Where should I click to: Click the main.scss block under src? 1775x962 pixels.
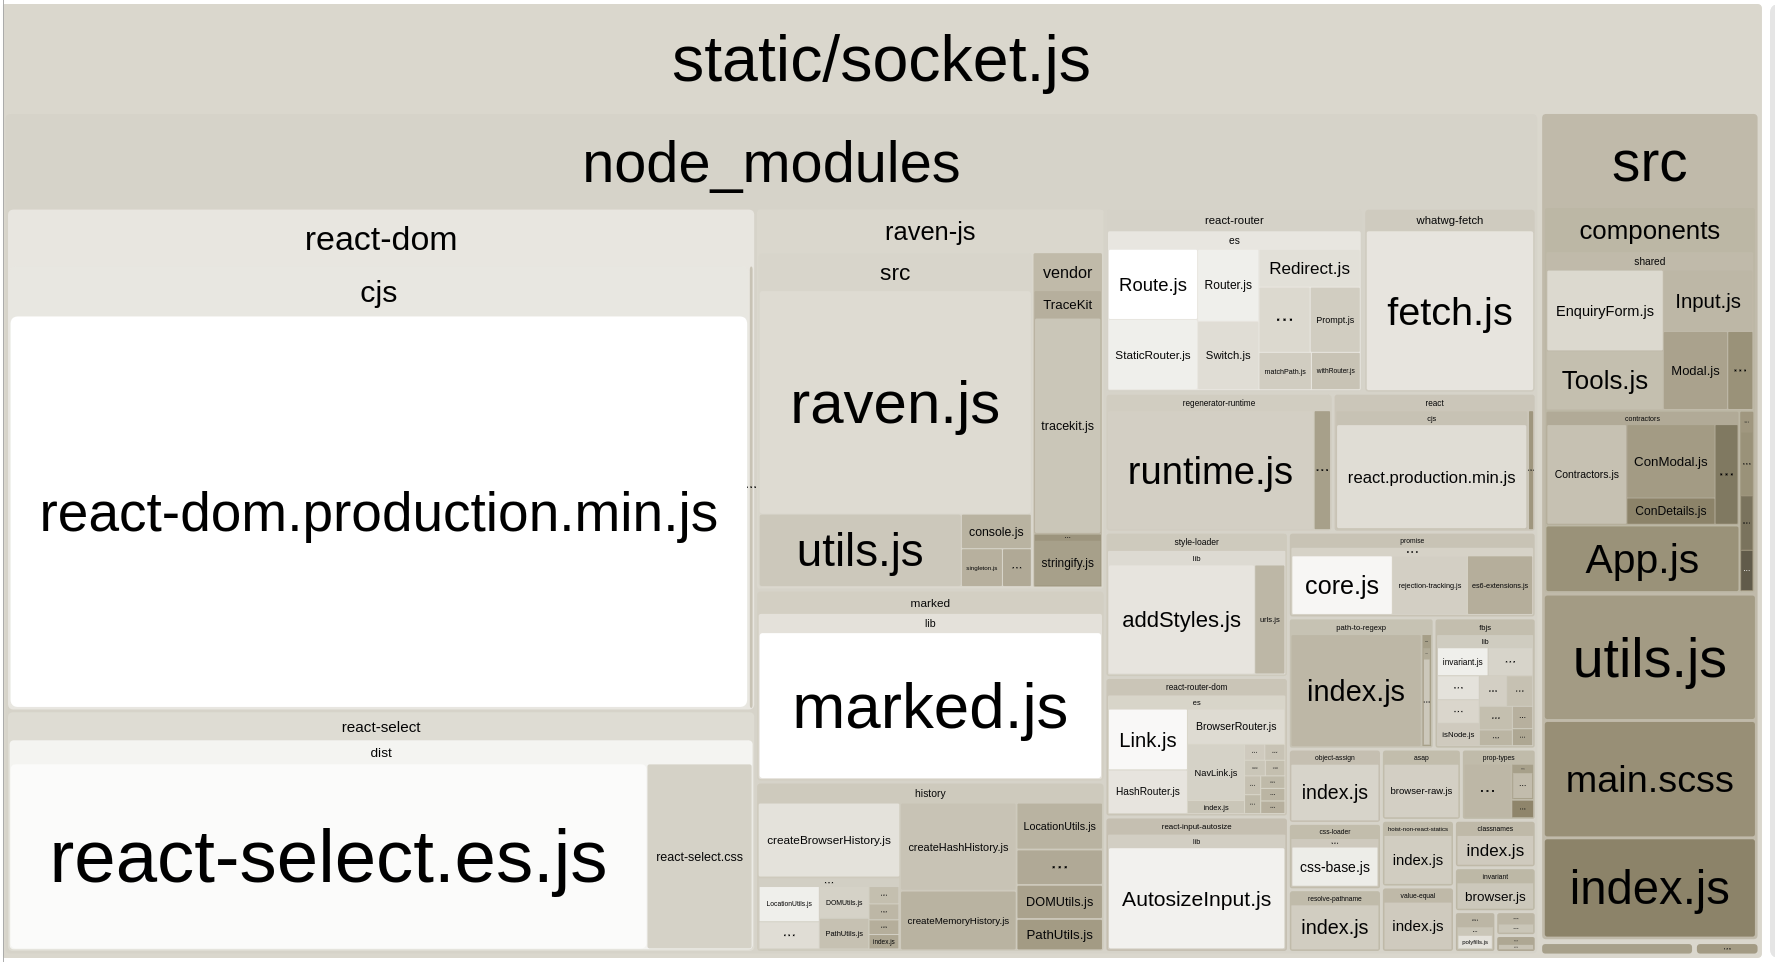point(1650,779)
